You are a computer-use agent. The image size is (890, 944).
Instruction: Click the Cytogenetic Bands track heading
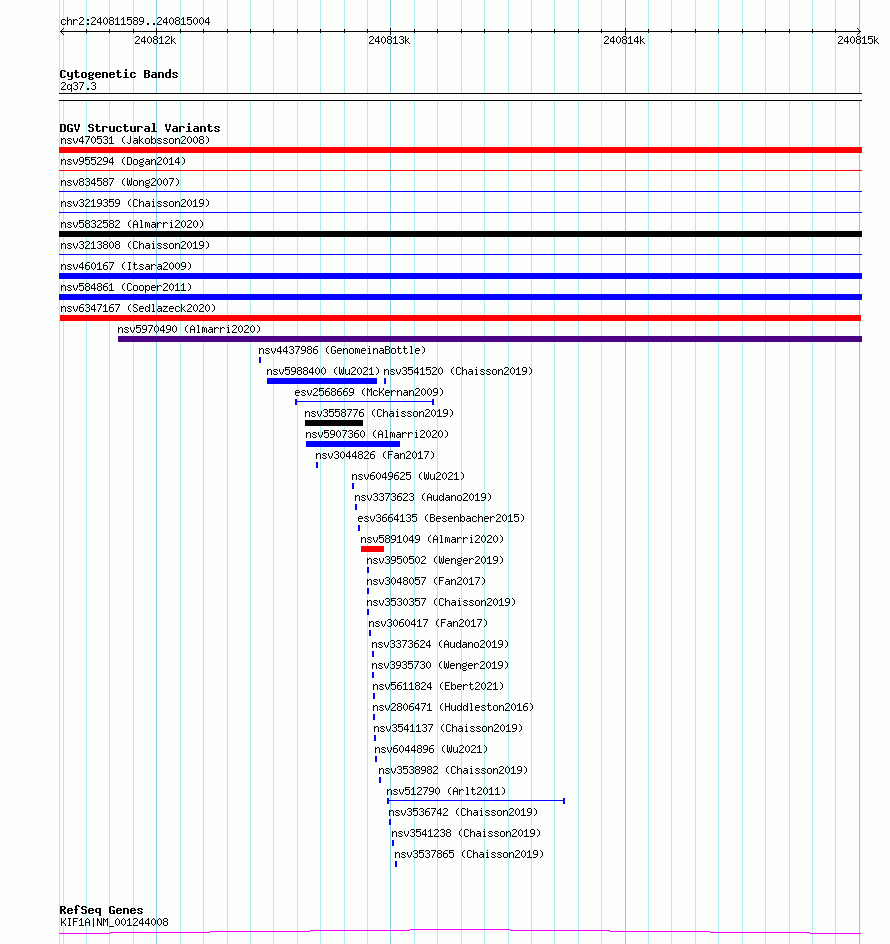click(x=119, y=74)
